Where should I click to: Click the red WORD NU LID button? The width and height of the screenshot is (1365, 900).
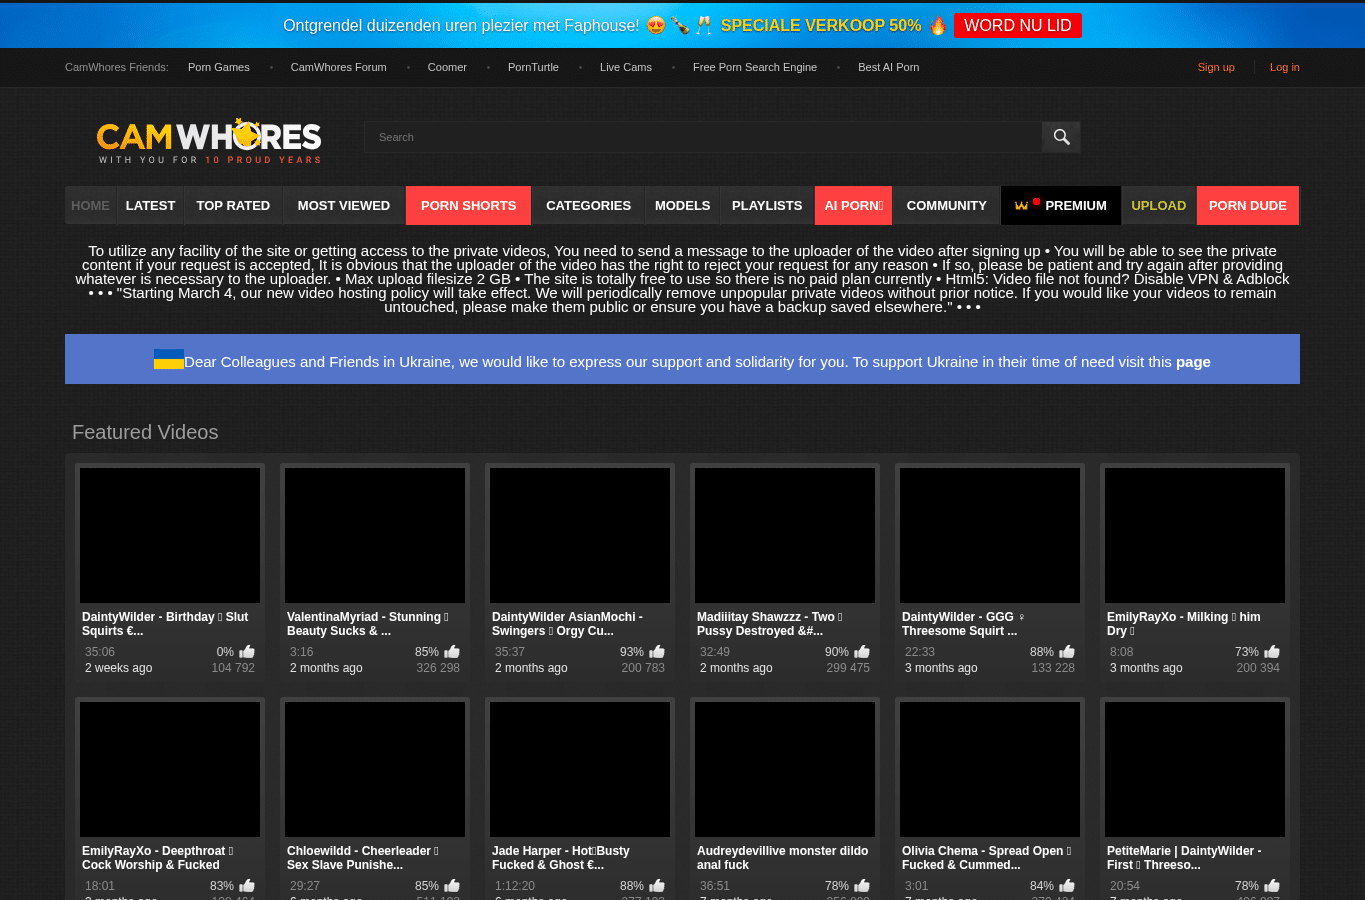1017,25
